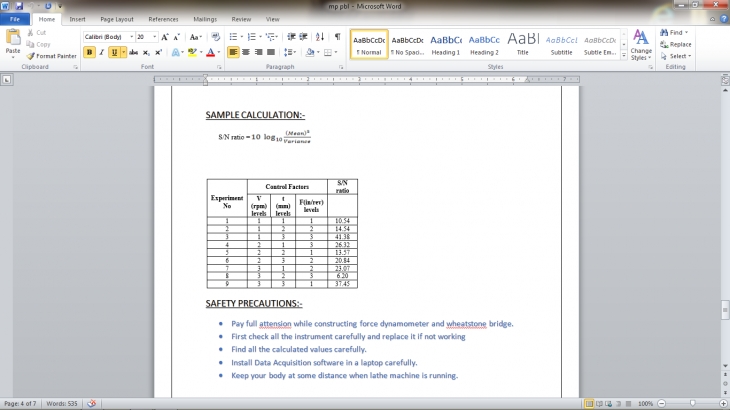
Task: Toggle Underline formatting
Action: pos(114,52)
